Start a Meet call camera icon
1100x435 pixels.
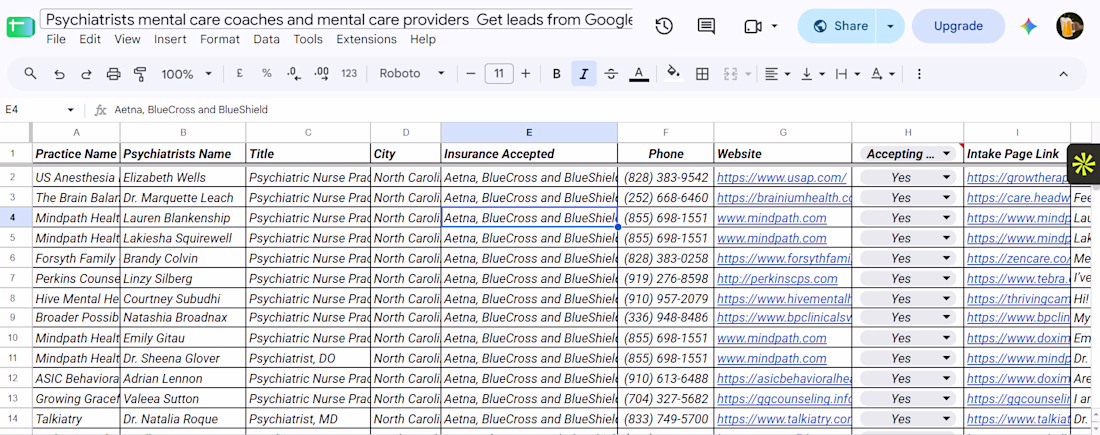(x=753, y=27)
